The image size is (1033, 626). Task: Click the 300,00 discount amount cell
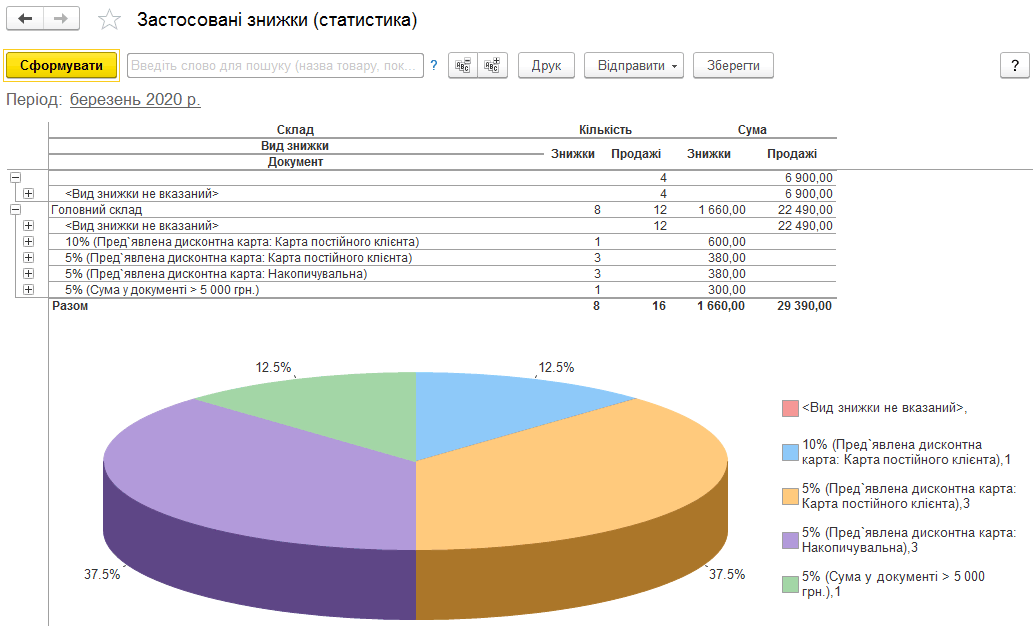[727, 290]
